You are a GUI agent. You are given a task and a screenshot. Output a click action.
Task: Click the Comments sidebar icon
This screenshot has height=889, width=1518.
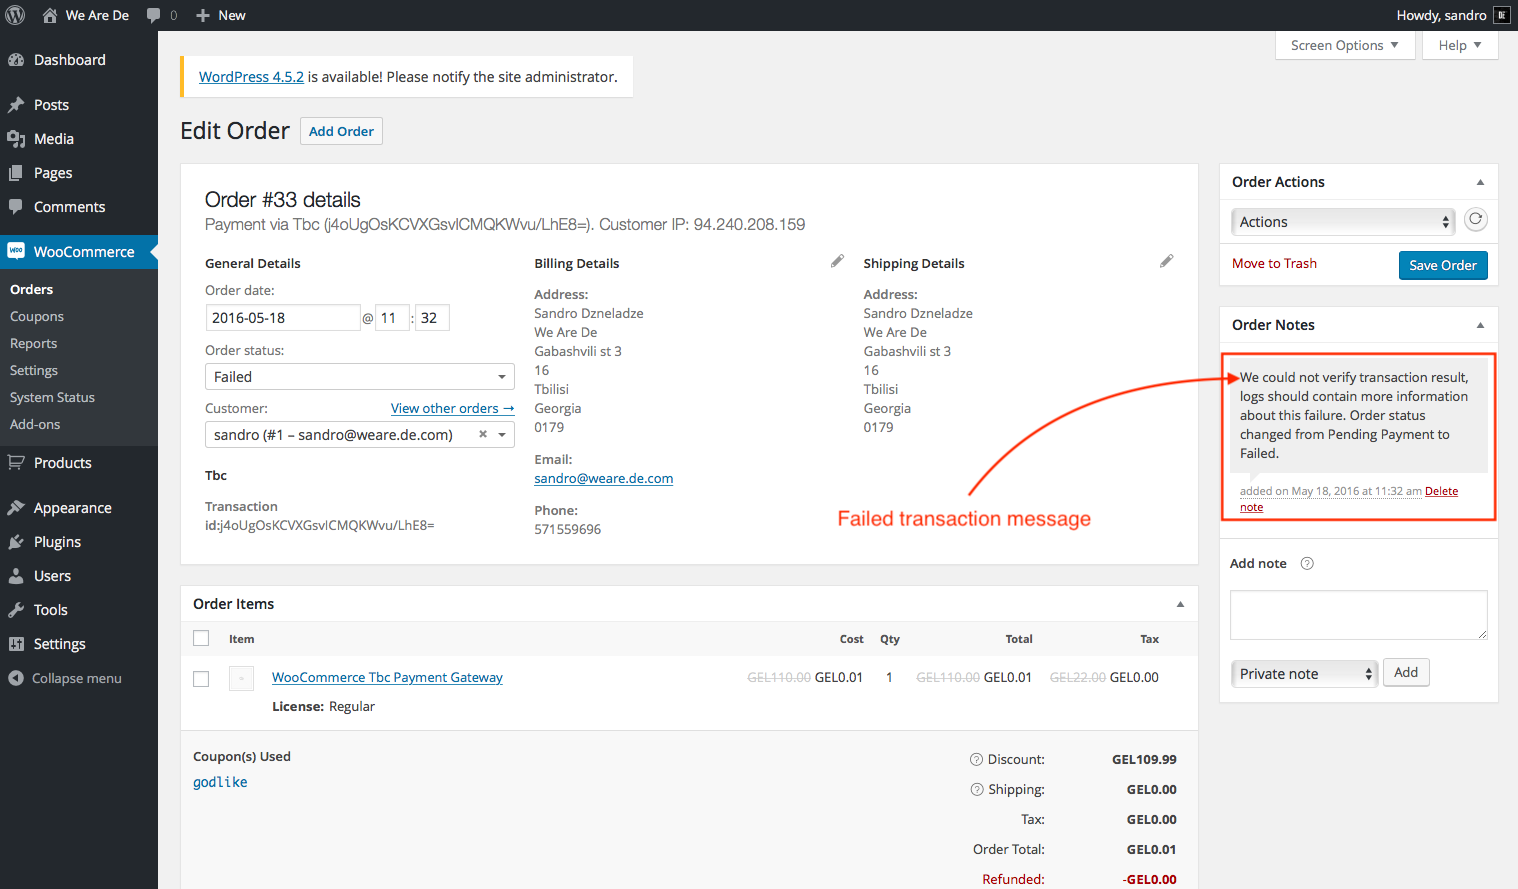tap(16, 207)
